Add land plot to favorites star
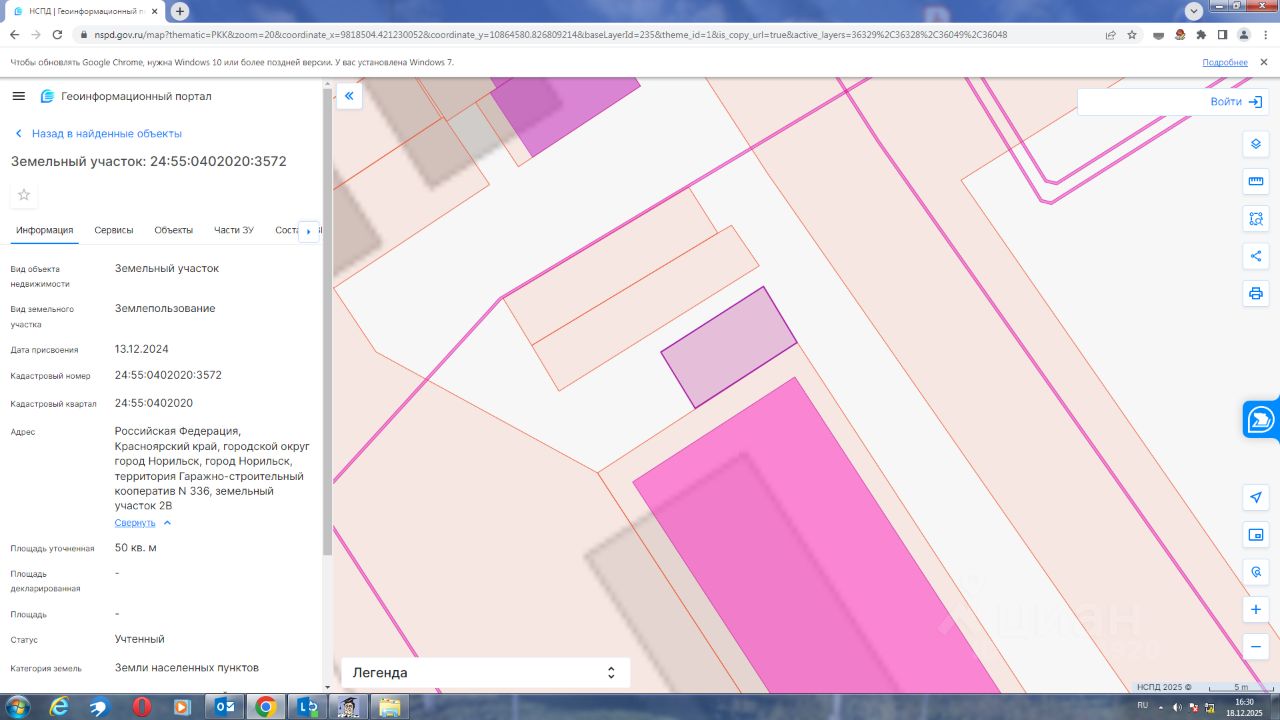The height and width of the screenshot is (720, 1280). 24,195
